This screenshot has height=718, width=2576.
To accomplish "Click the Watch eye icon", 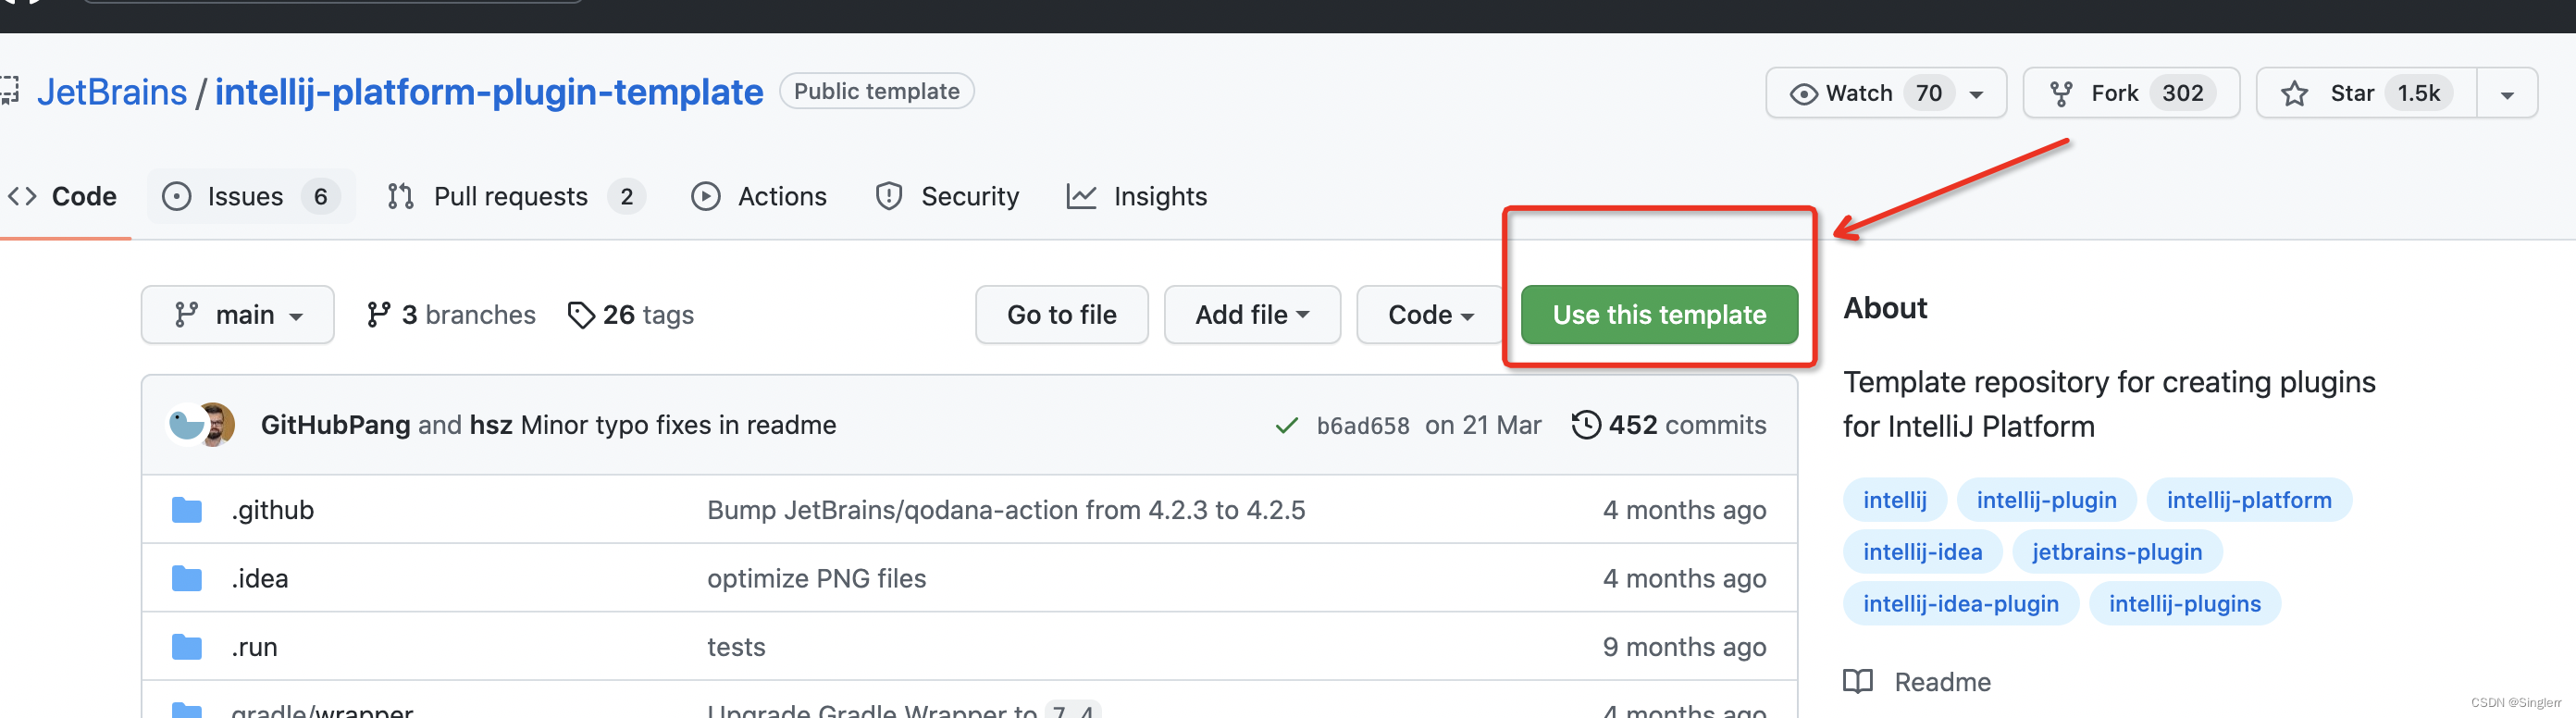I will [1803, 94].
